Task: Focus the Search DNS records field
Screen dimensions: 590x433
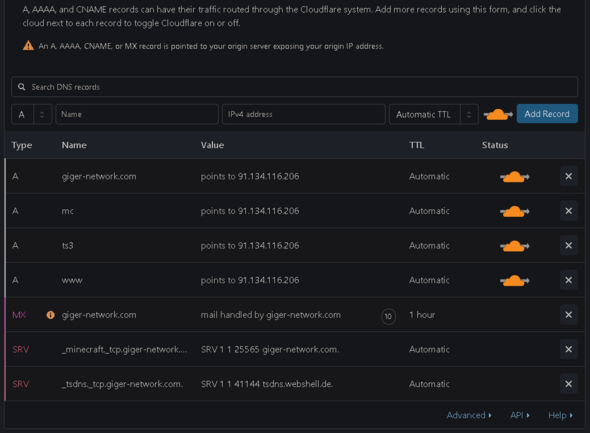Action: pos(295,87)
